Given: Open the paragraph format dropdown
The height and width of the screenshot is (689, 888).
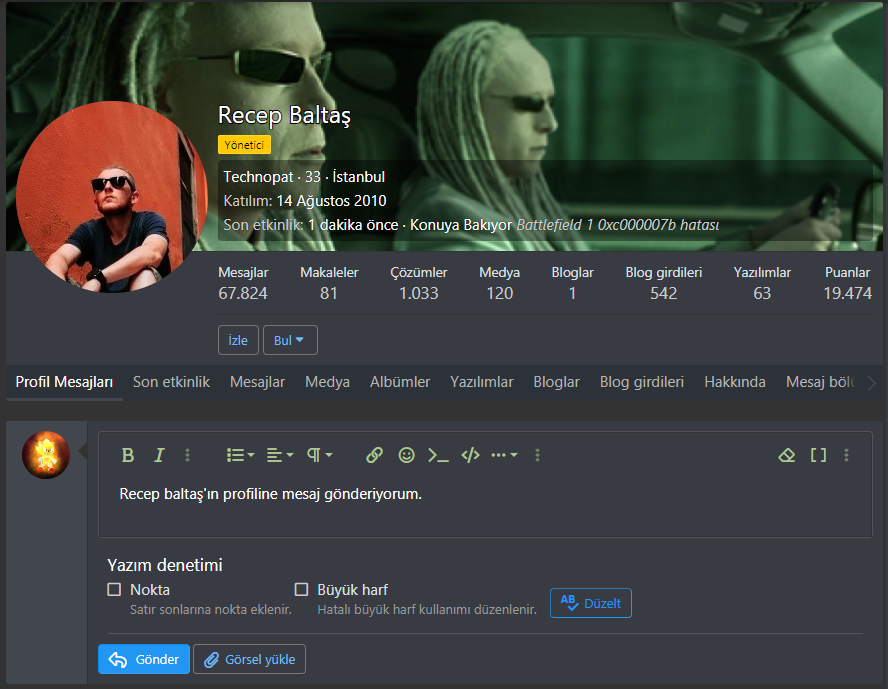Looking at the screenshot, I should [x=319, y=455].
